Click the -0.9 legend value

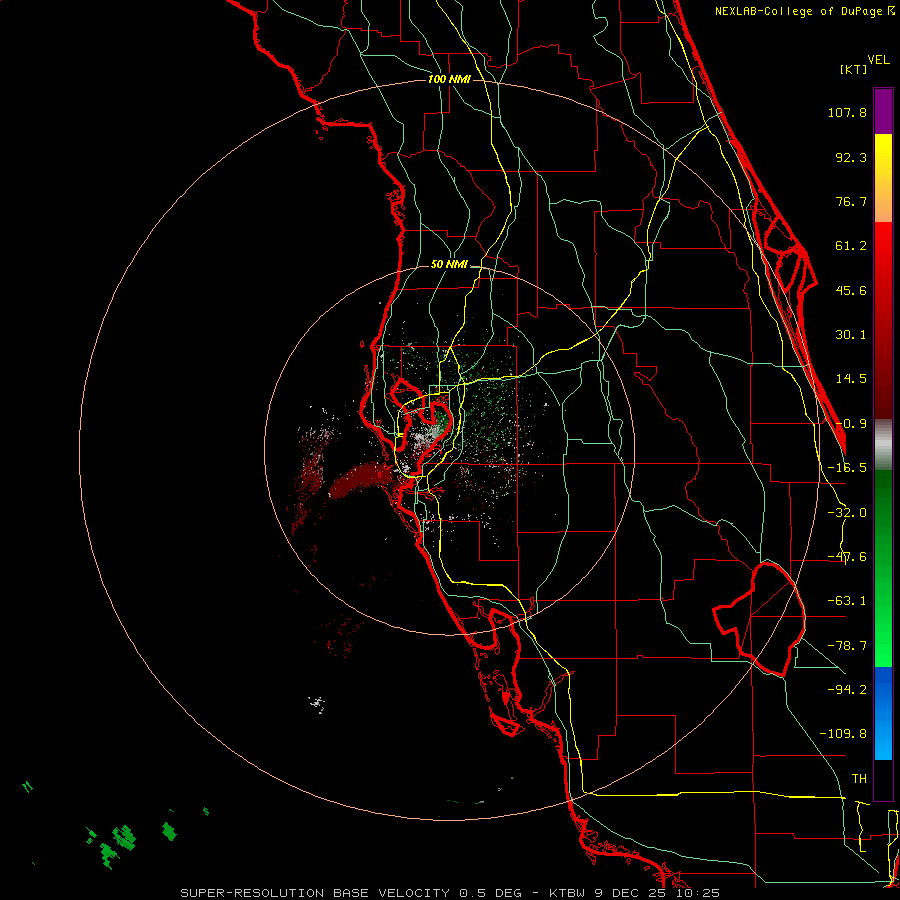pos(851,424)
